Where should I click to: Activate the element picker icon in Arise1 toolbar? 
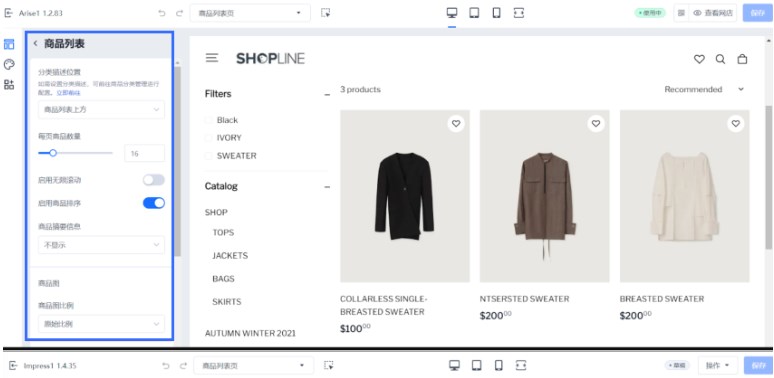pos(325,13)
